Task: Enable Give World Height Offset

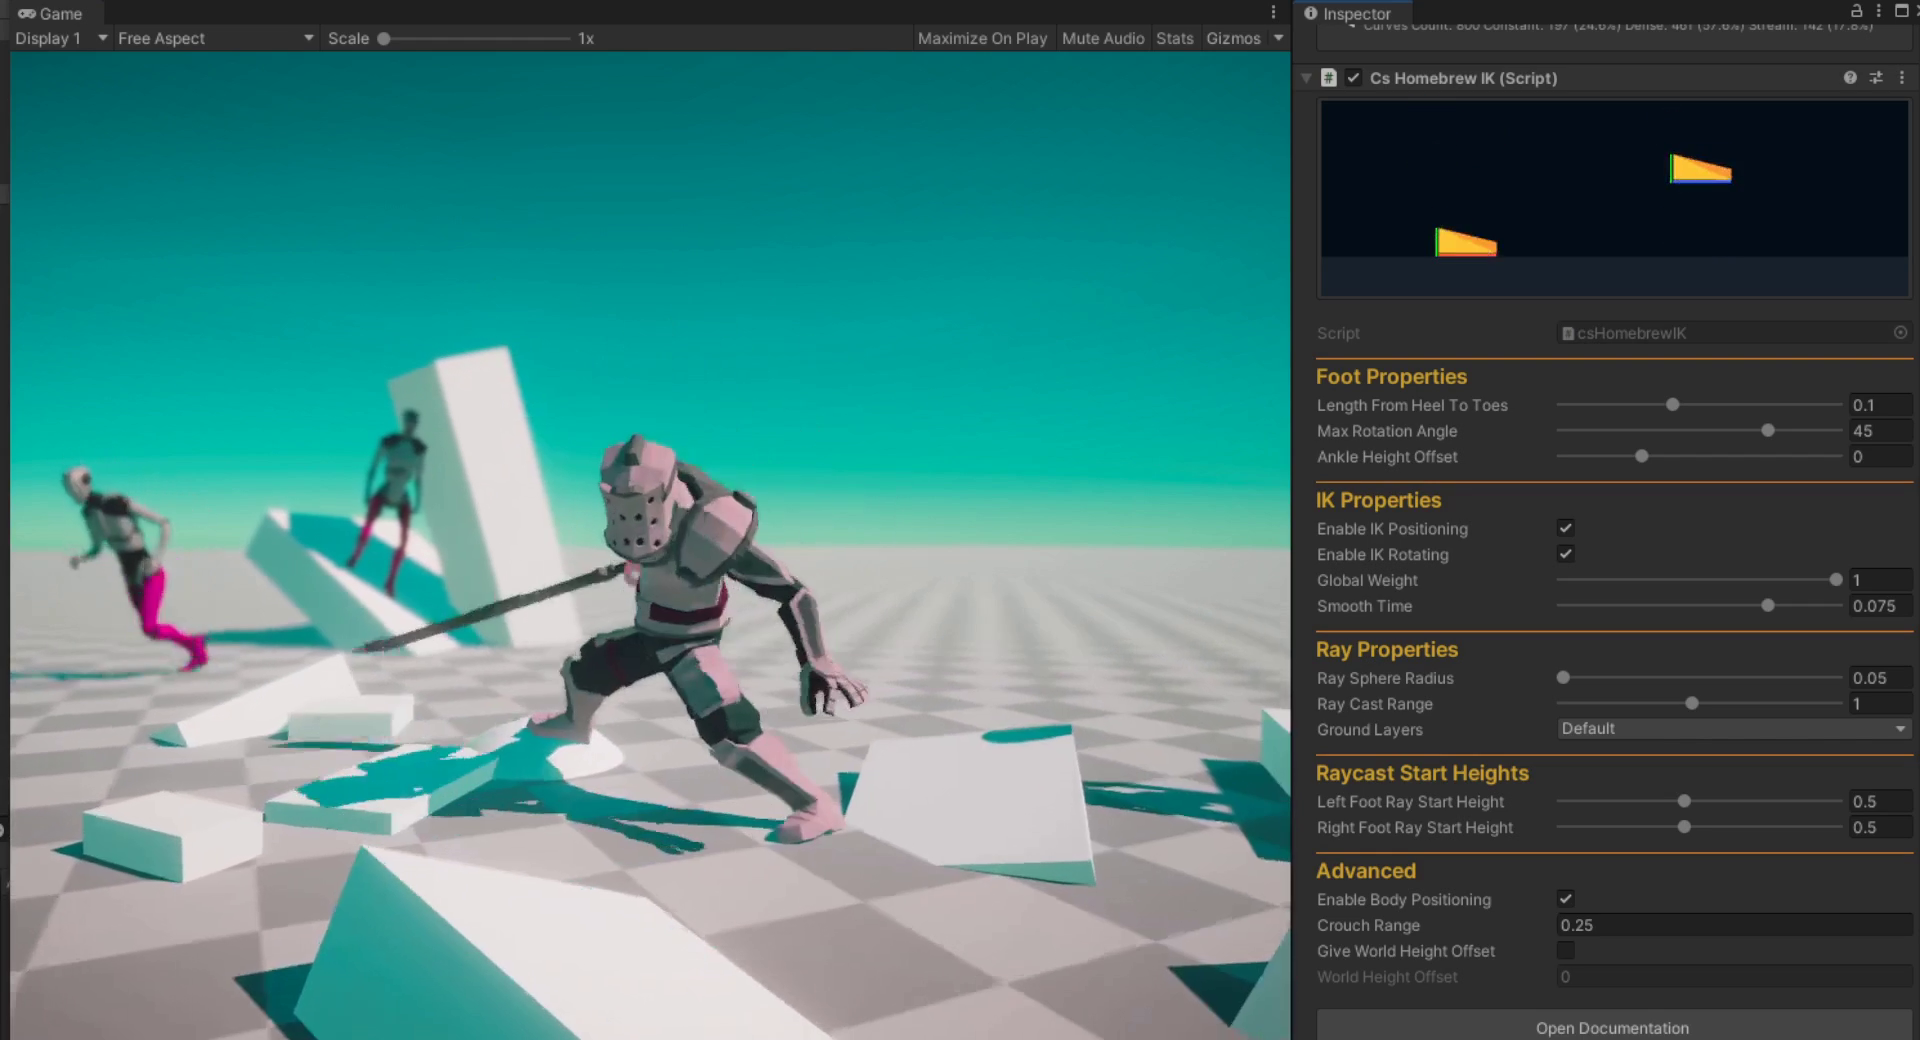Action: (1566, 950)
